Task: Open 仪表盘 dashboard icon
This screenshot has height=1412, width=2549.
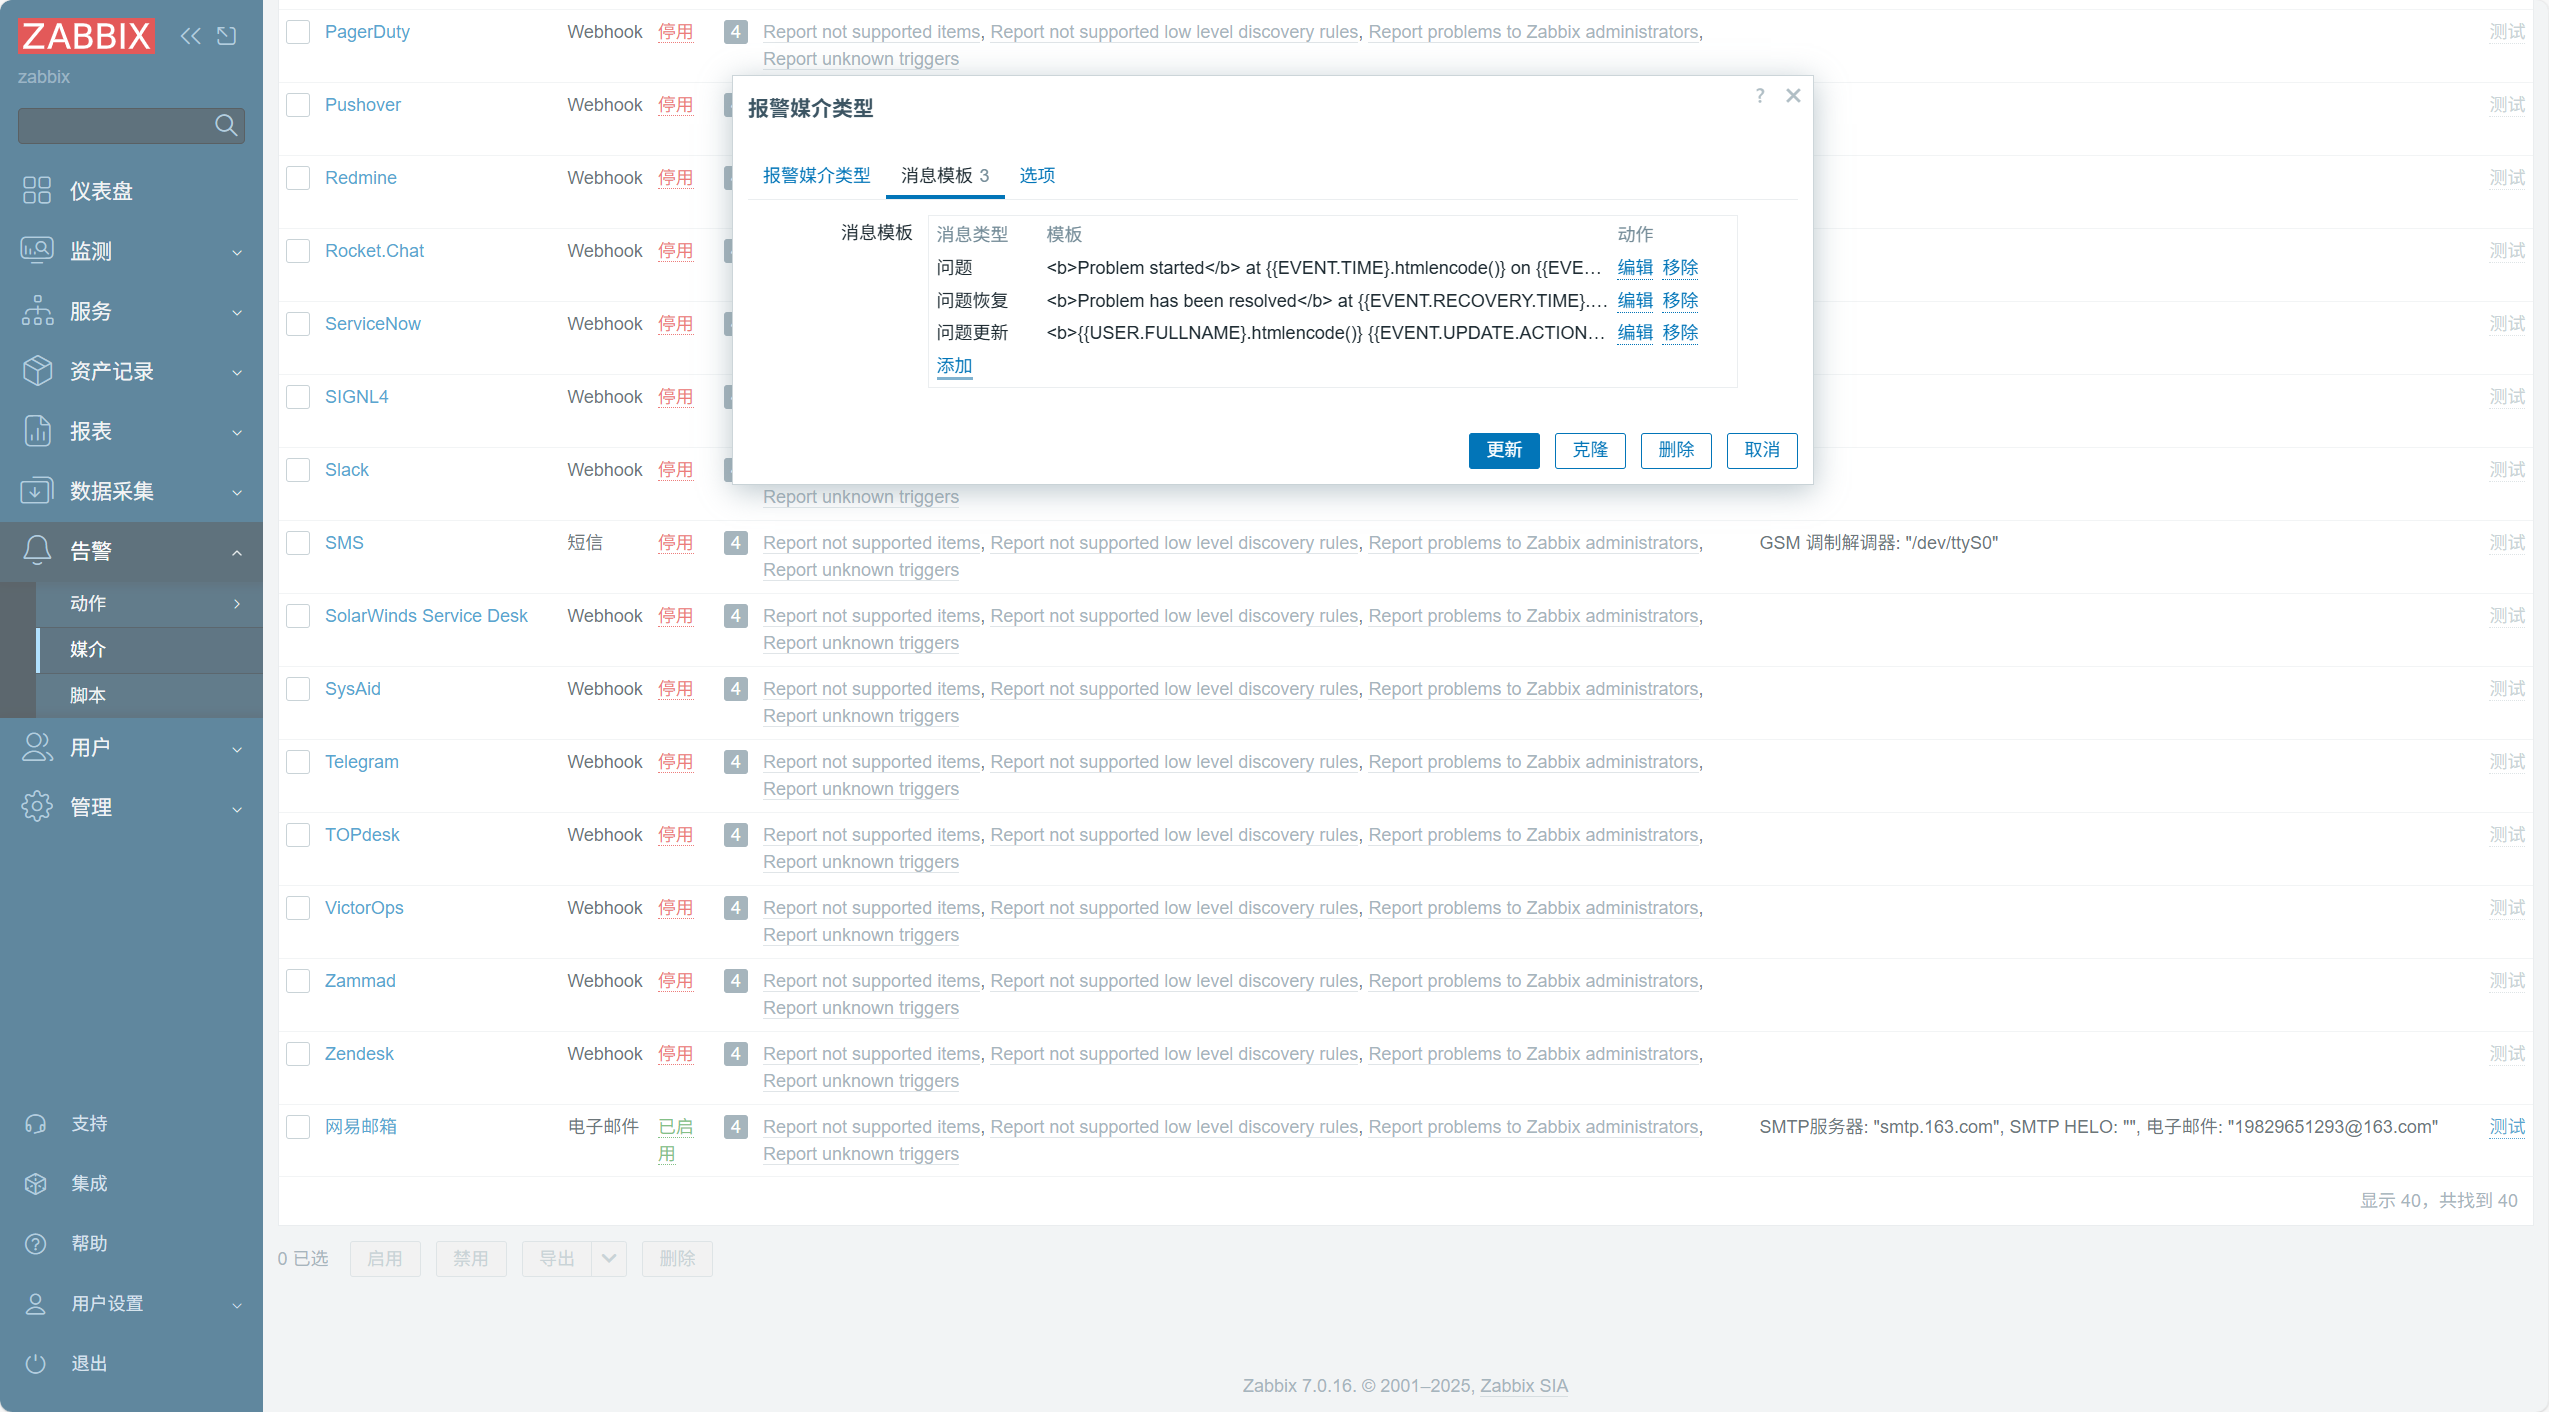Action: pos(37,190)
